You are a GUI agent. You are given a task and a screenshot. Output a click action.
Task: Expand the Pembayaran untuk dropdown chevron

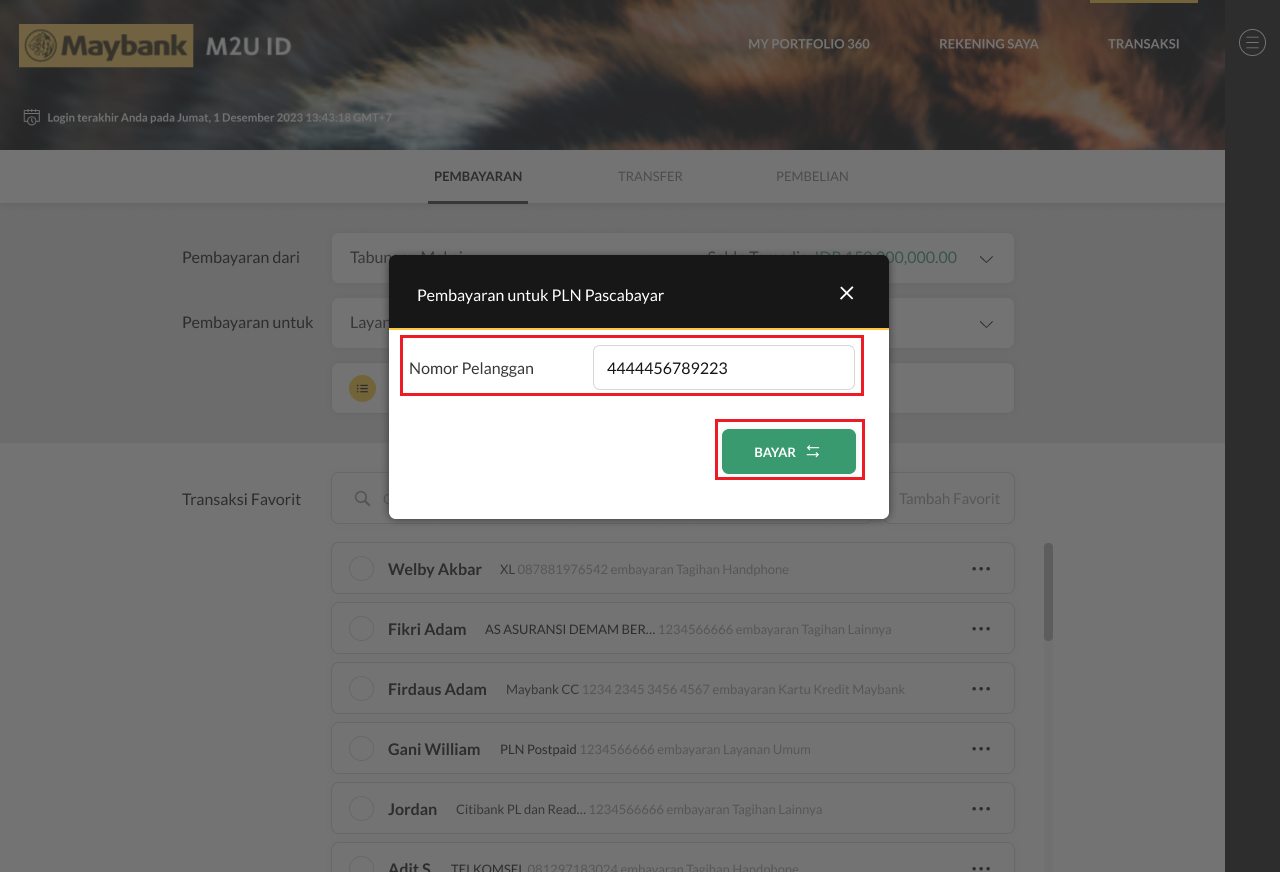click(x=985, y=324)
